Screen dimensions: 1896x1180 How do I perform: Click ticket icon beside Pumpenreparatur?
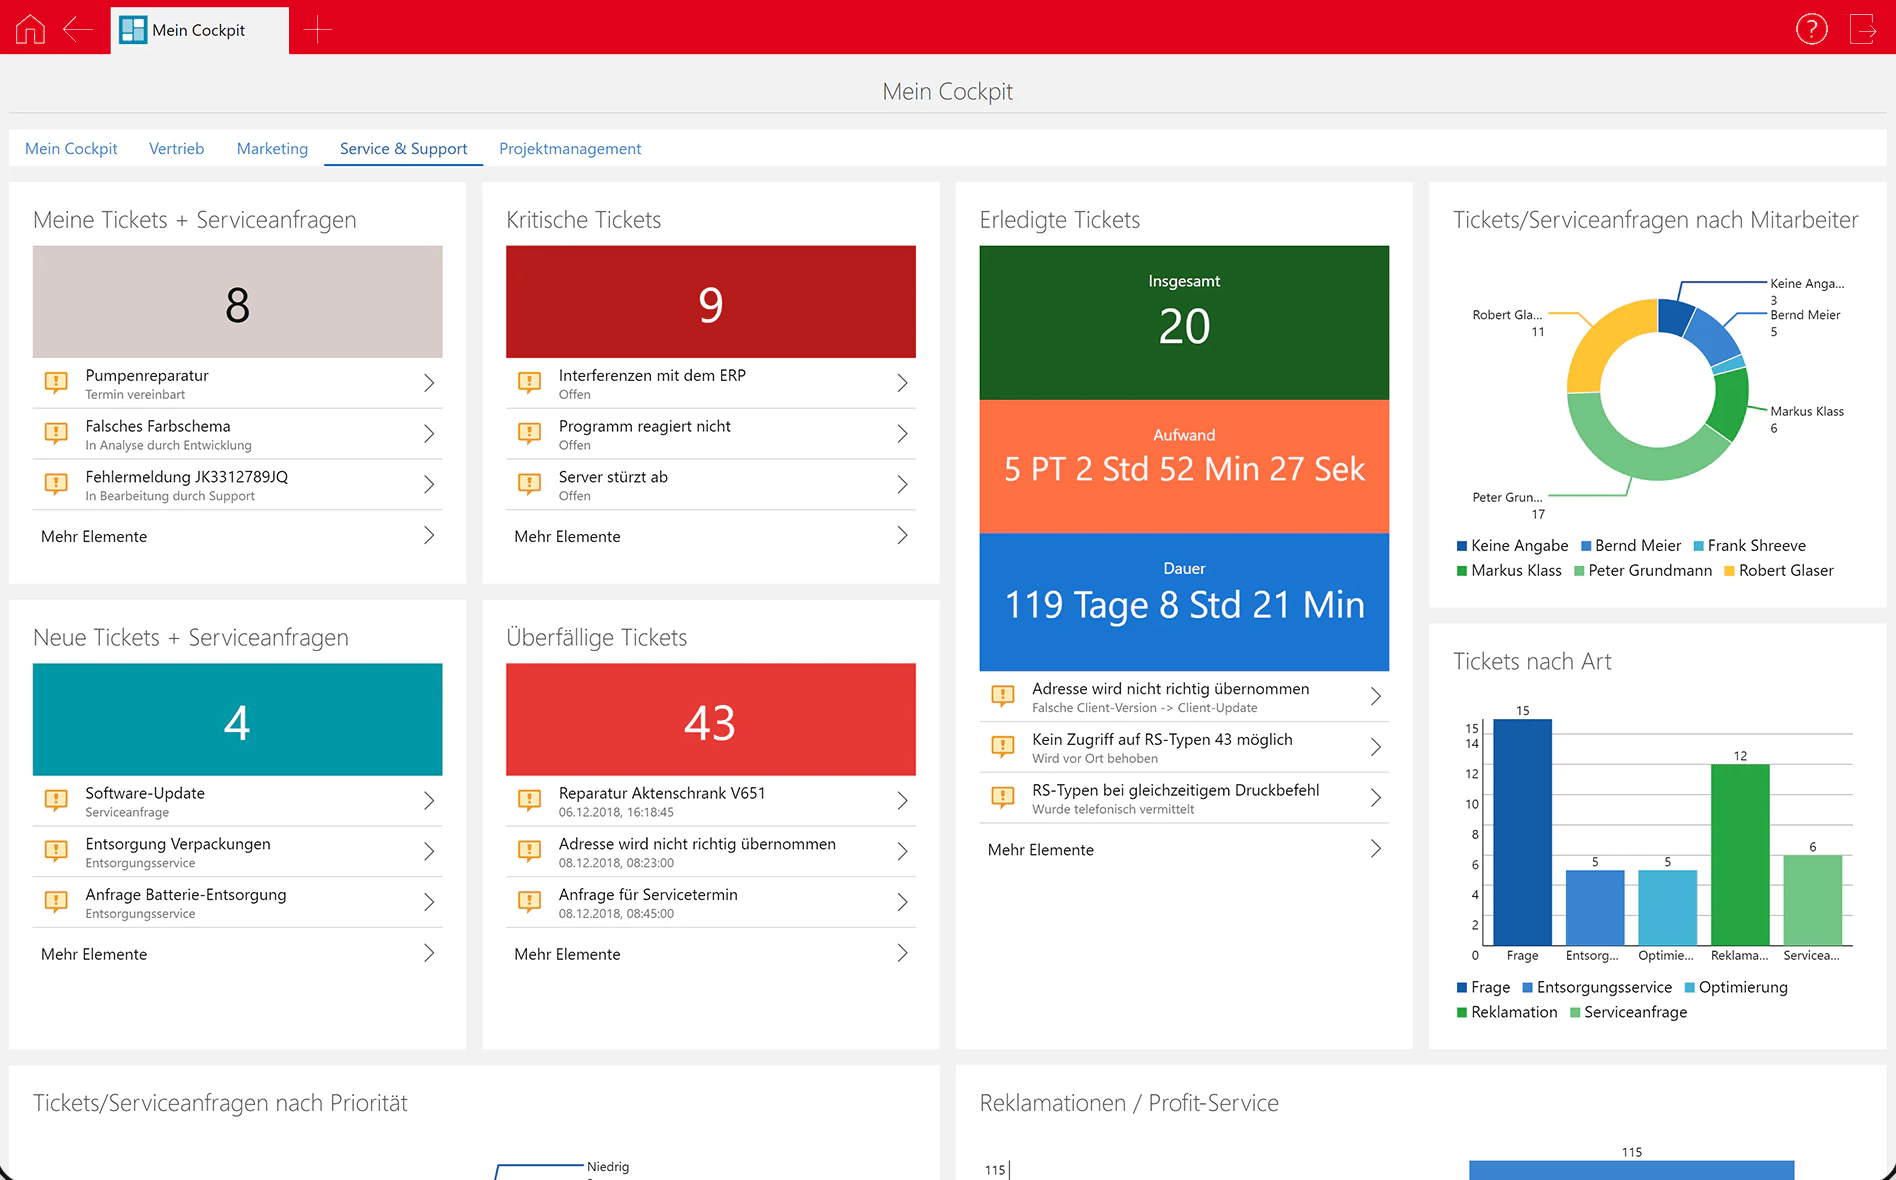click(x=57, y=382)
